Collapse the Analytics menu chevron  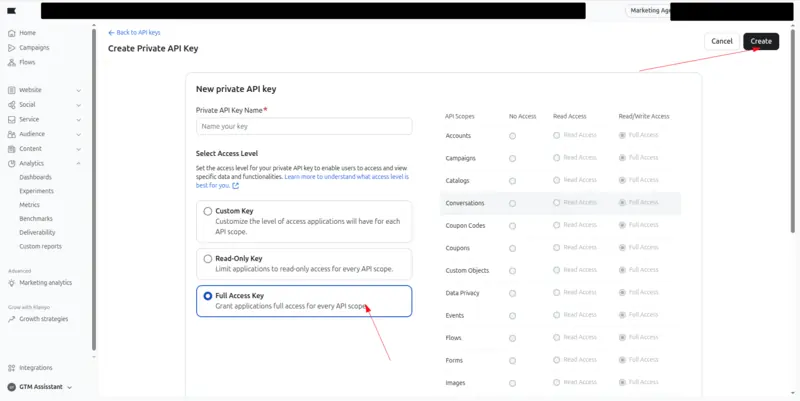[x=79, y=164]
